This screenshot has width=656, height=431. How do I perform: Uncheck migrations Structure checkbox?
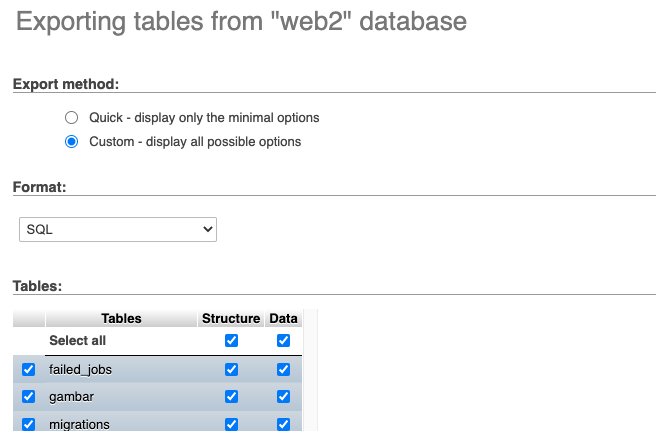click(232, 424)
